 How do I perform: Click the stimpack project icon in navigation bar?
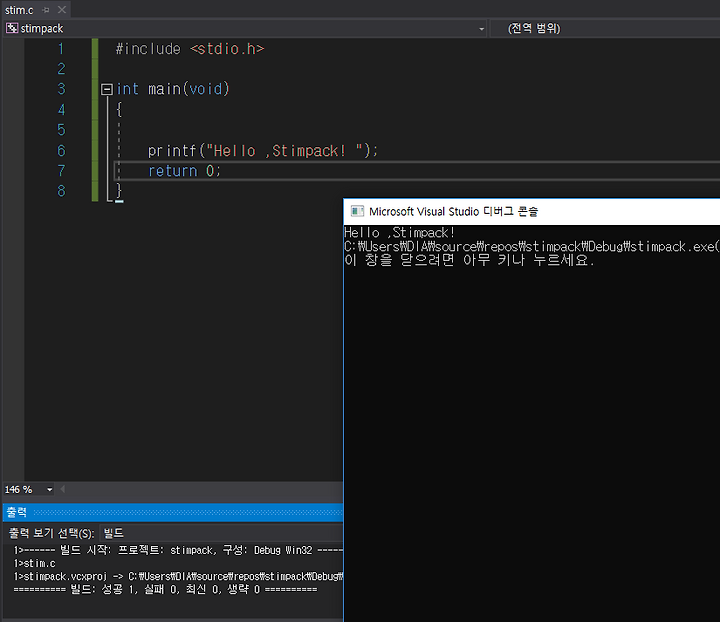pyautogui.click(x=12, y=28)
